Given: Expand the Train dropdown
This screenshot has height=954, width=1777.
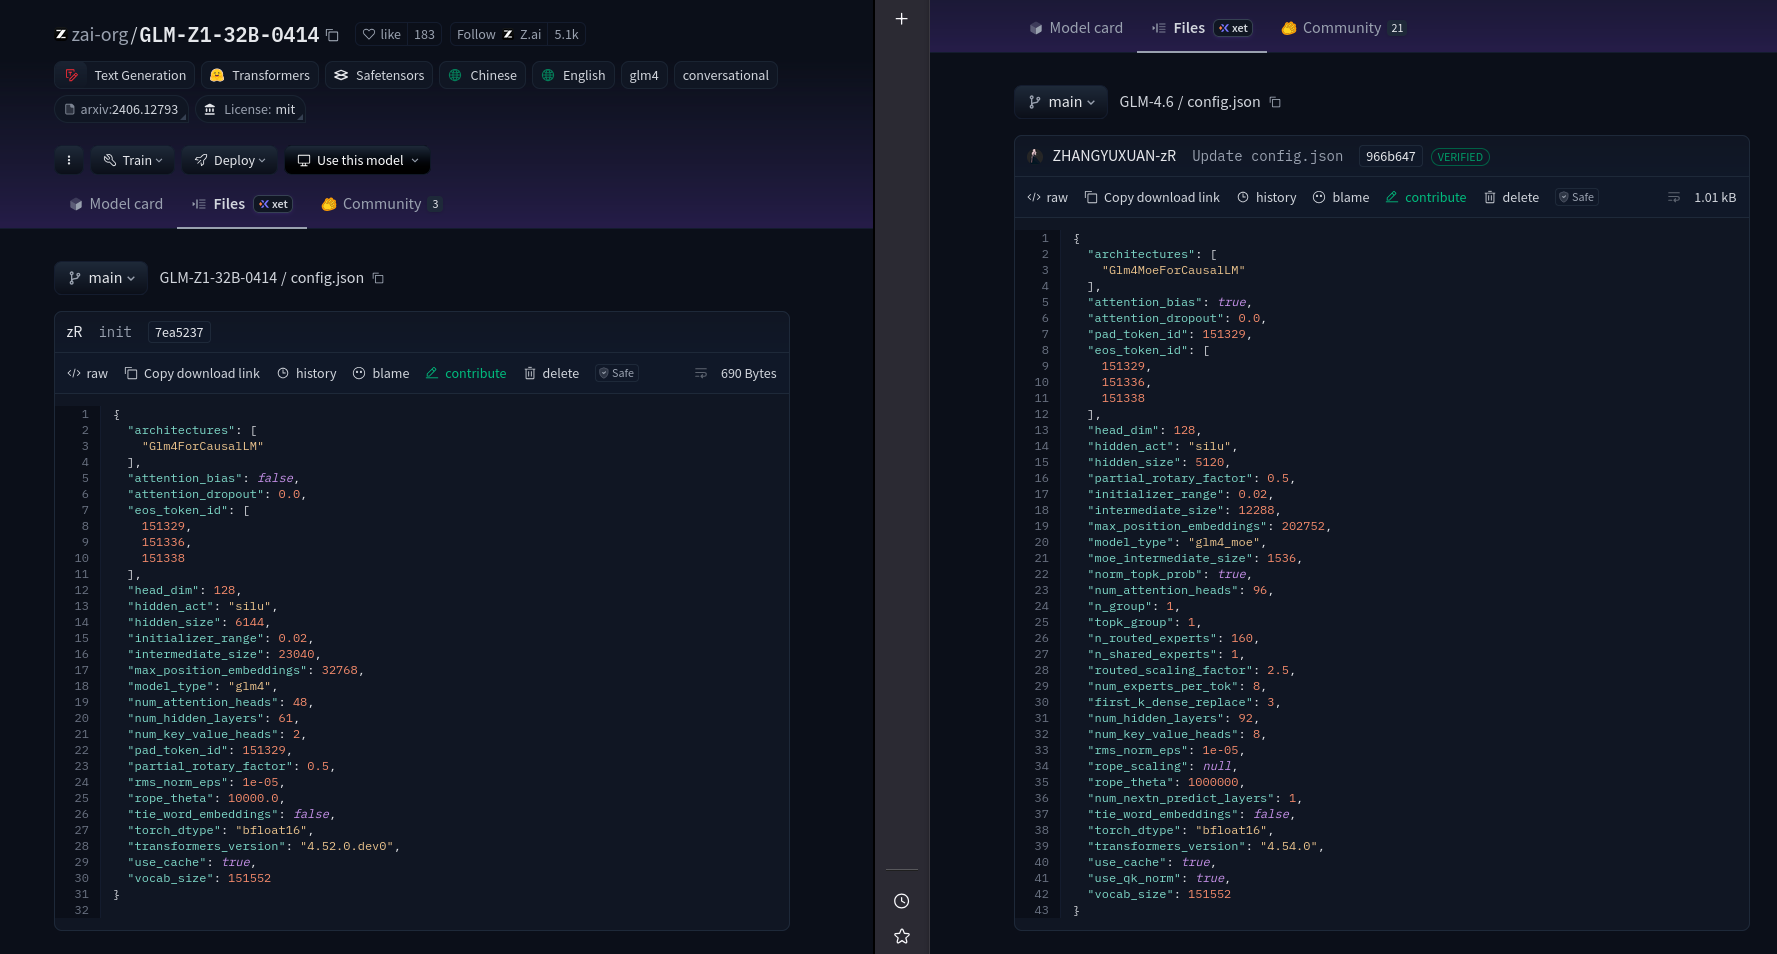Looking at the screenshot, I should click(x=133, y=160).
